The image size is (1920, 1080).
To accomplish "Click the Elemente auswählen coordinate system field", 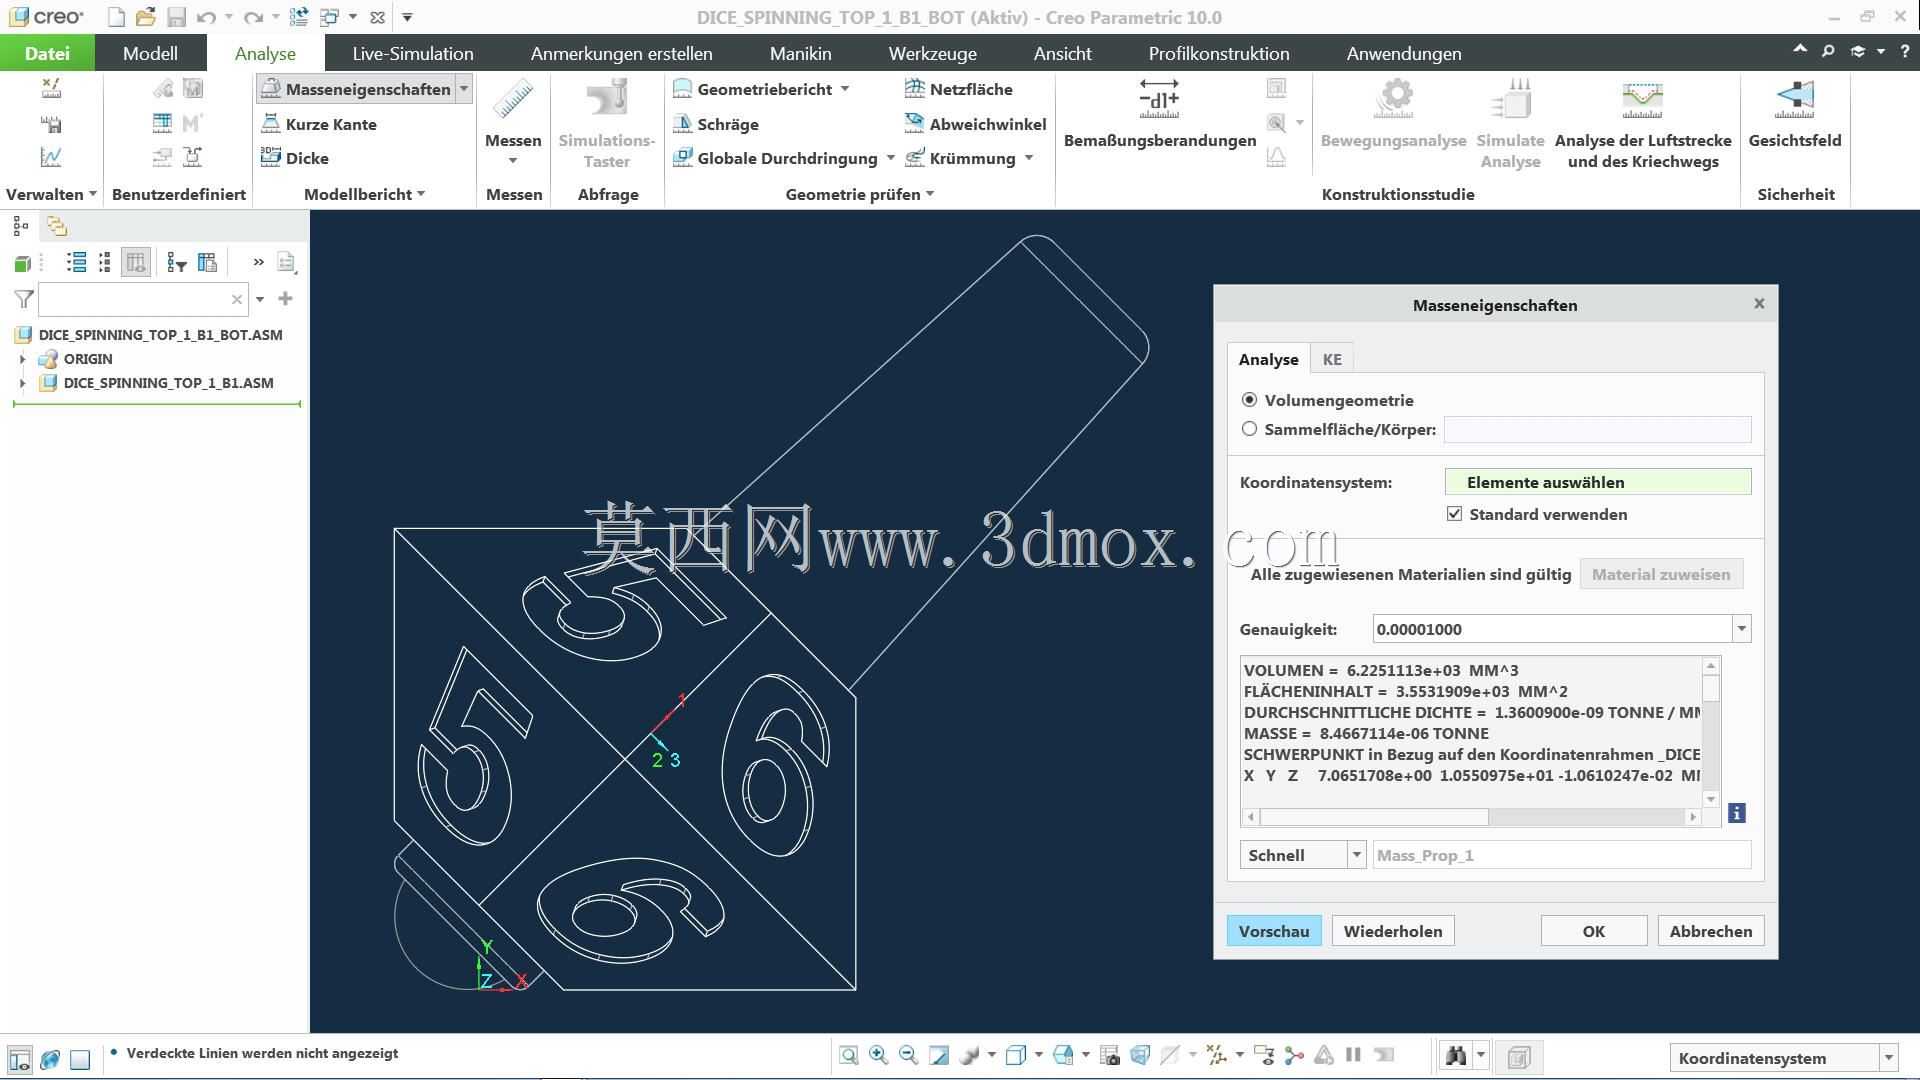I will (1597, 482).
